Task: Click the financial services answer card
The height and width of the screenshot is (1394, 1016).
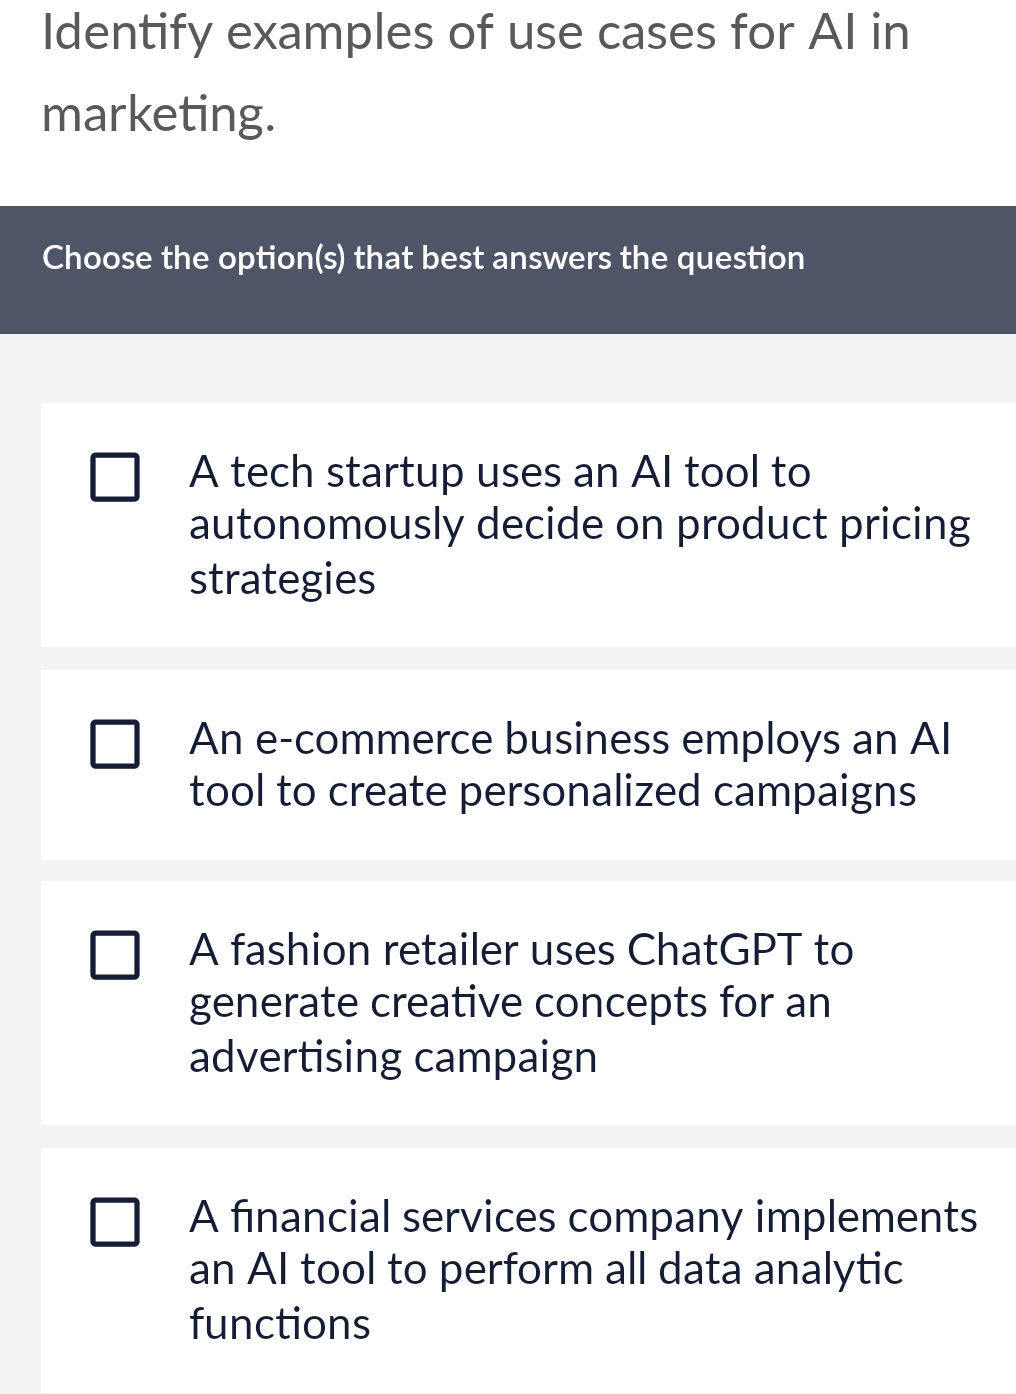Action: click(x=527, y=1270)
